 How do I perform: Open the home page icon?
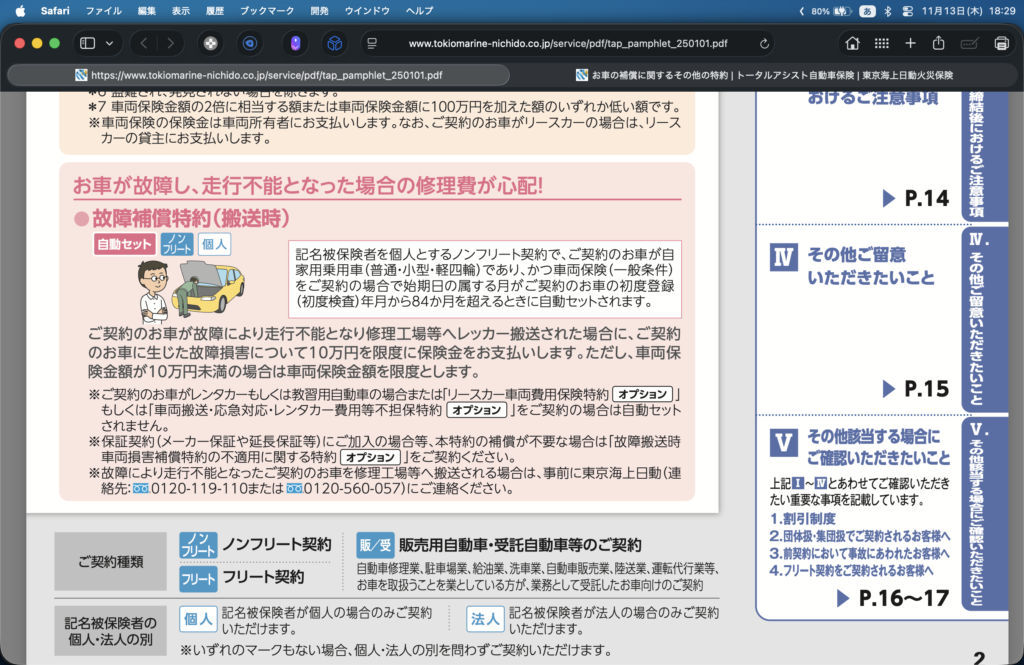(852, 44)
